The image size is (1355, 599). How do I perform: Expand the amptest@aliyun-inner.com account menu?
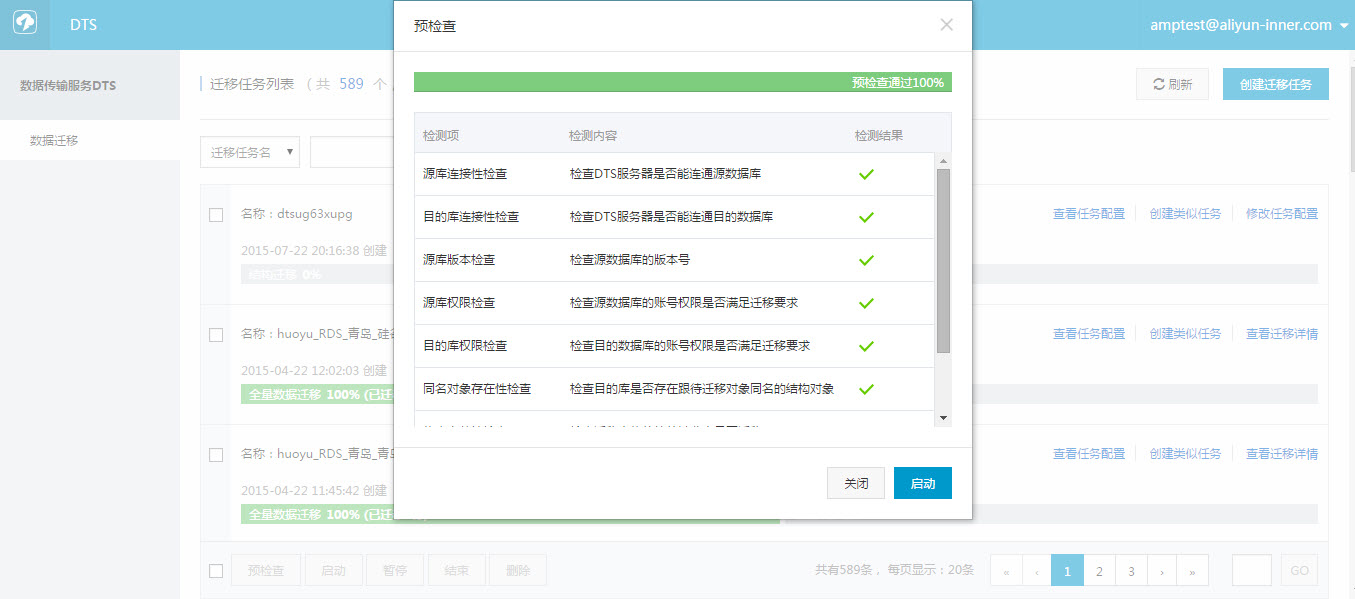[1243, 24]
